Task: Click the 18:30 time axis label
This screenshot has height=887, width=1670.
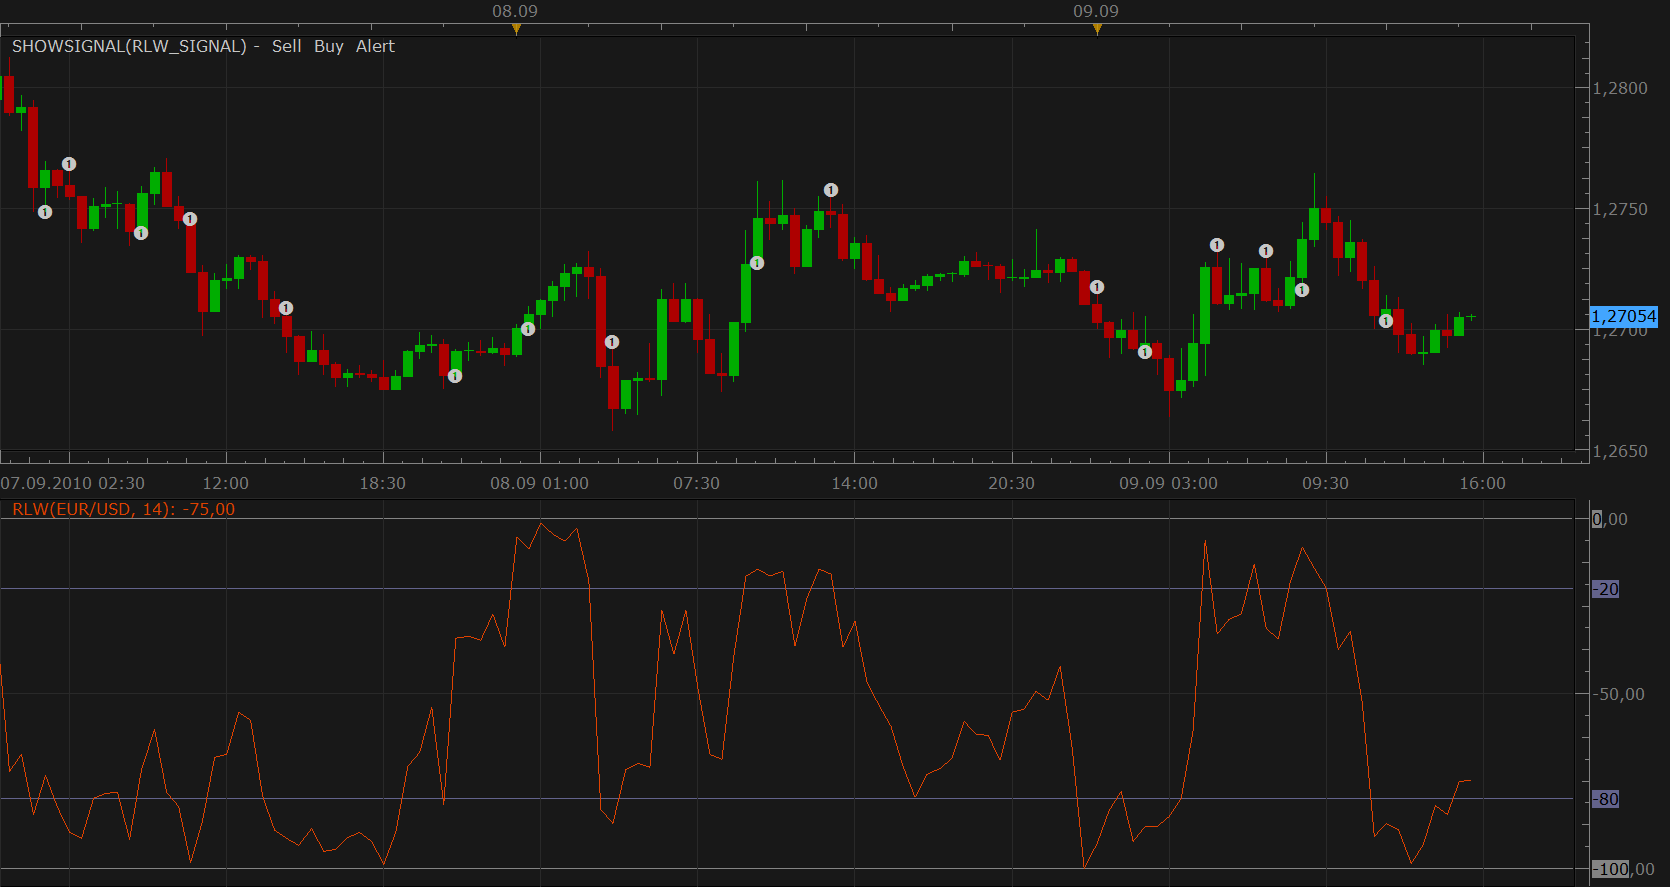Action: (383, 483)
